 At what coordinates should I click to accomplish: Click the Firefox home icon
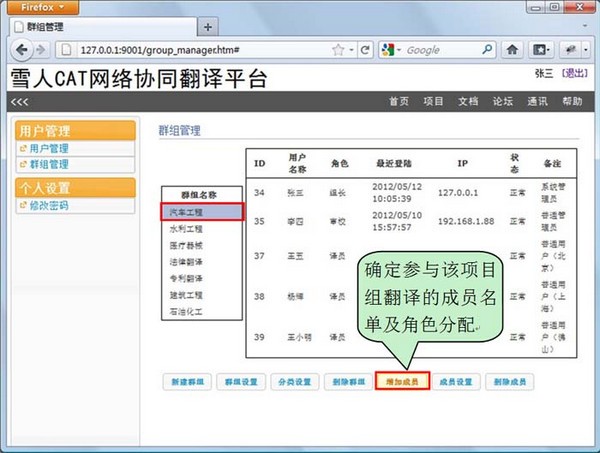tap(512, 50)
